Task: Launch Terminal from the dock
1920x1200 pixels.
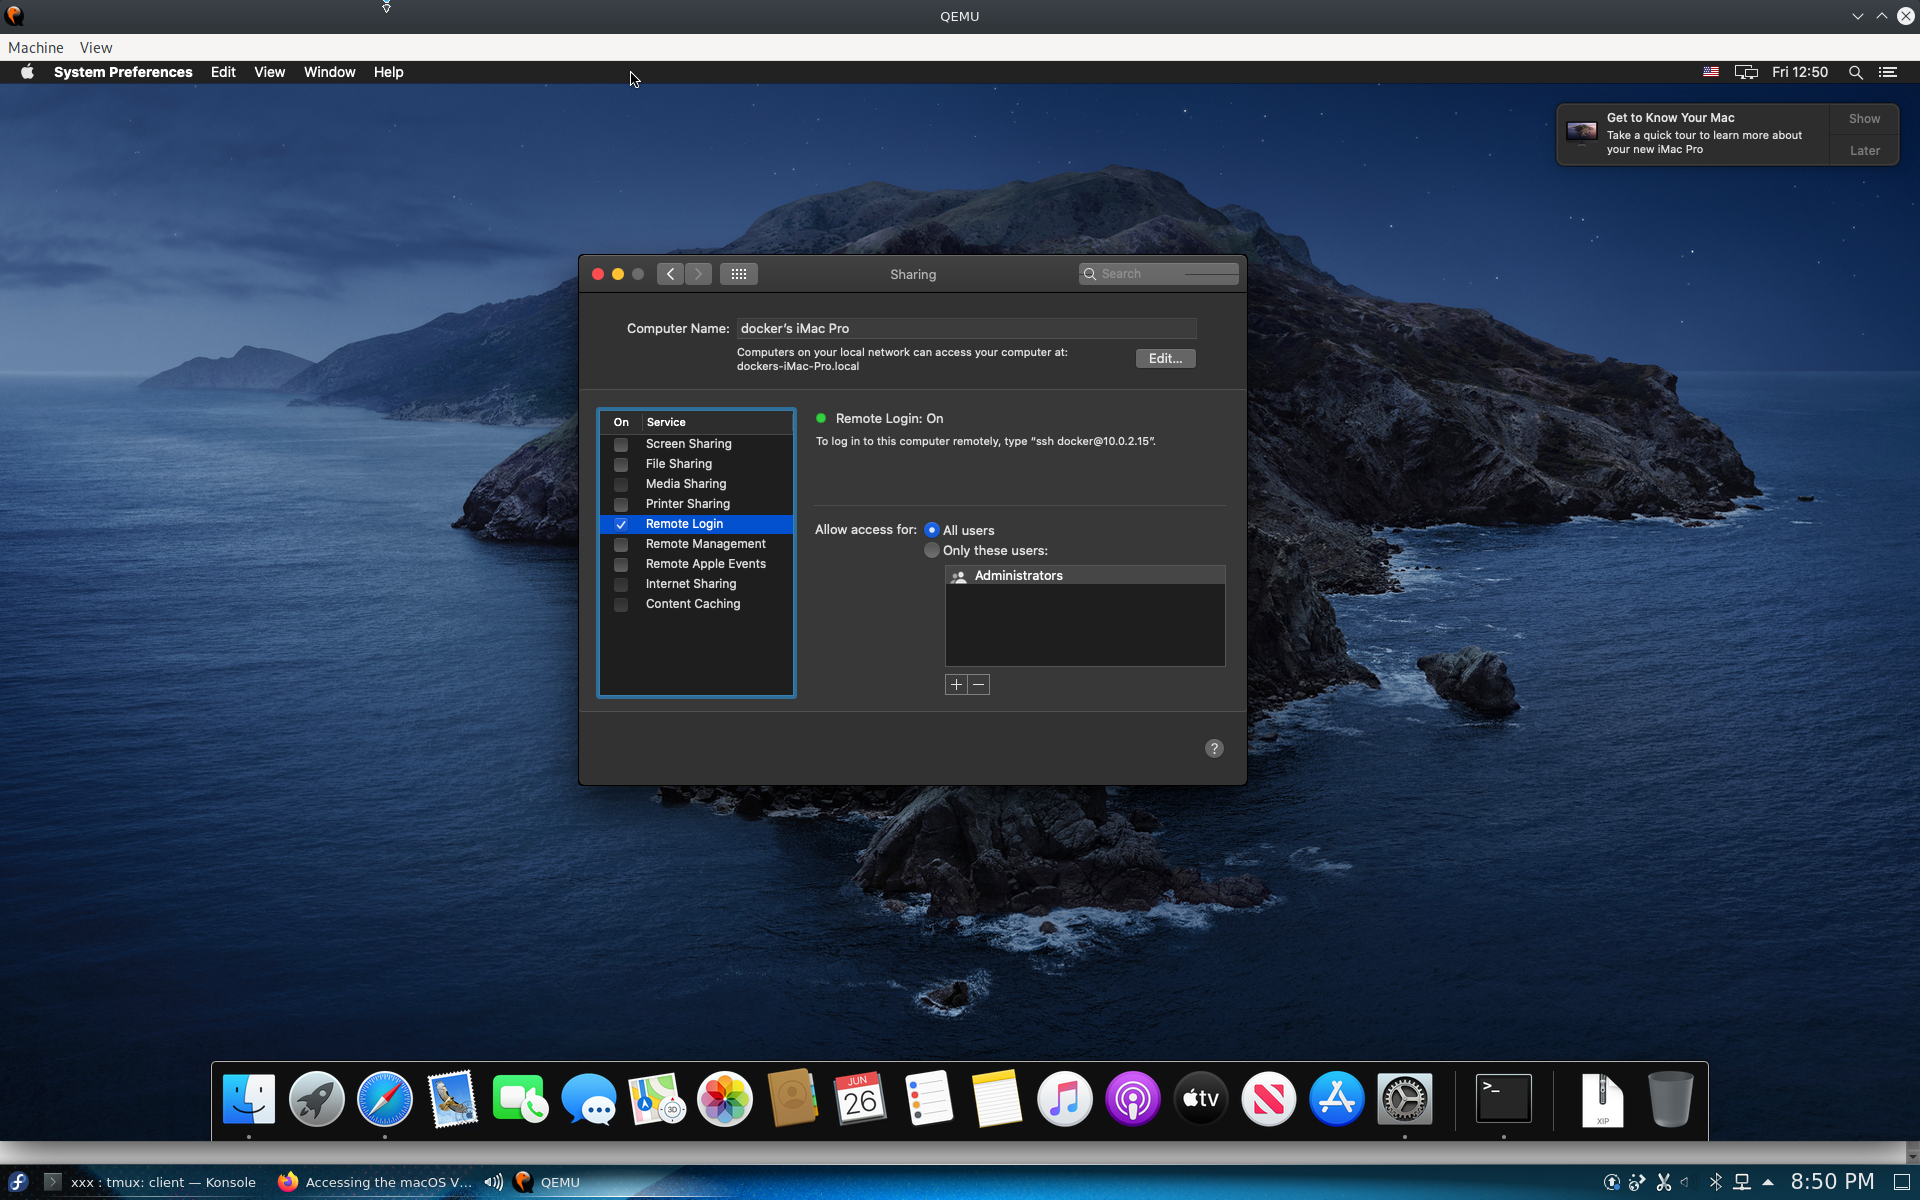Action: 1503,1099
